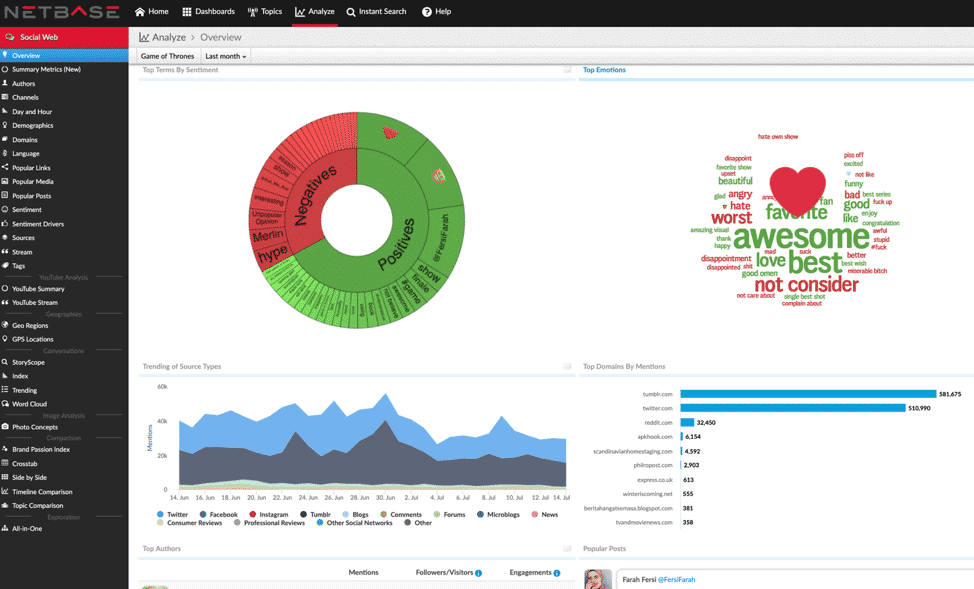The height and width of the screenshot is (589, 974).
Task: Open Instant Search magnifier icon
Action: tap(351, 12)
